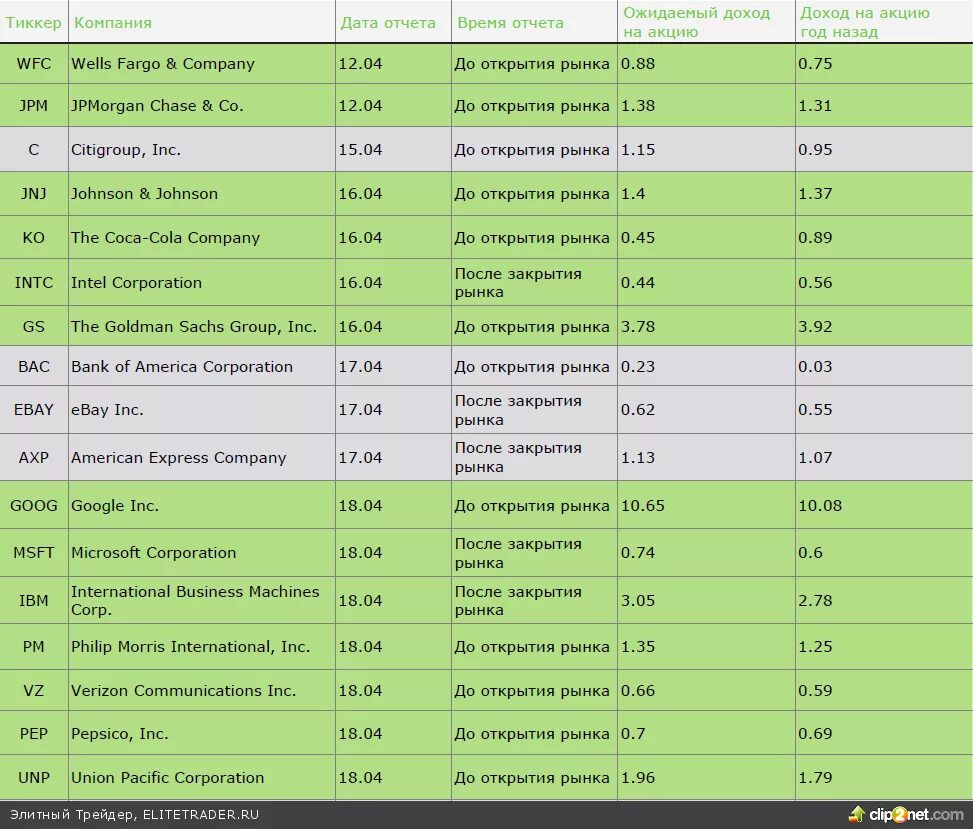Screen dimensions: 973x829
Task: Click the eBay Inc. company name
Action: click(107, 410)
